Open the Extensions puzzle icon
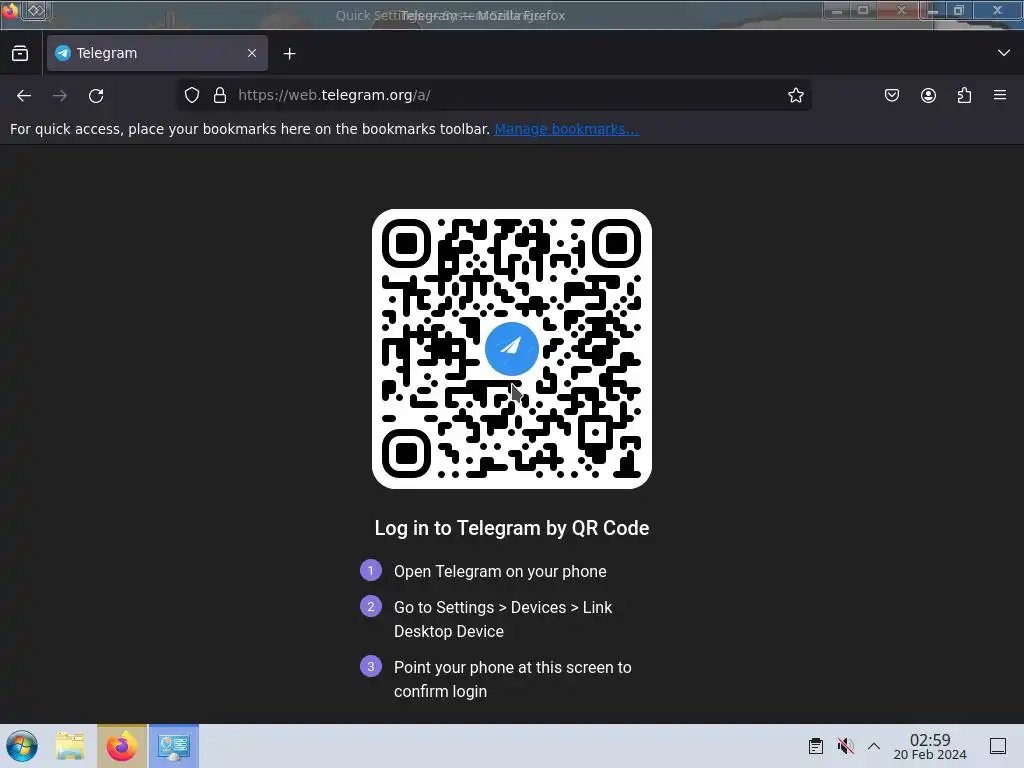The image size is (1024, 768). (x=964, y=95)
